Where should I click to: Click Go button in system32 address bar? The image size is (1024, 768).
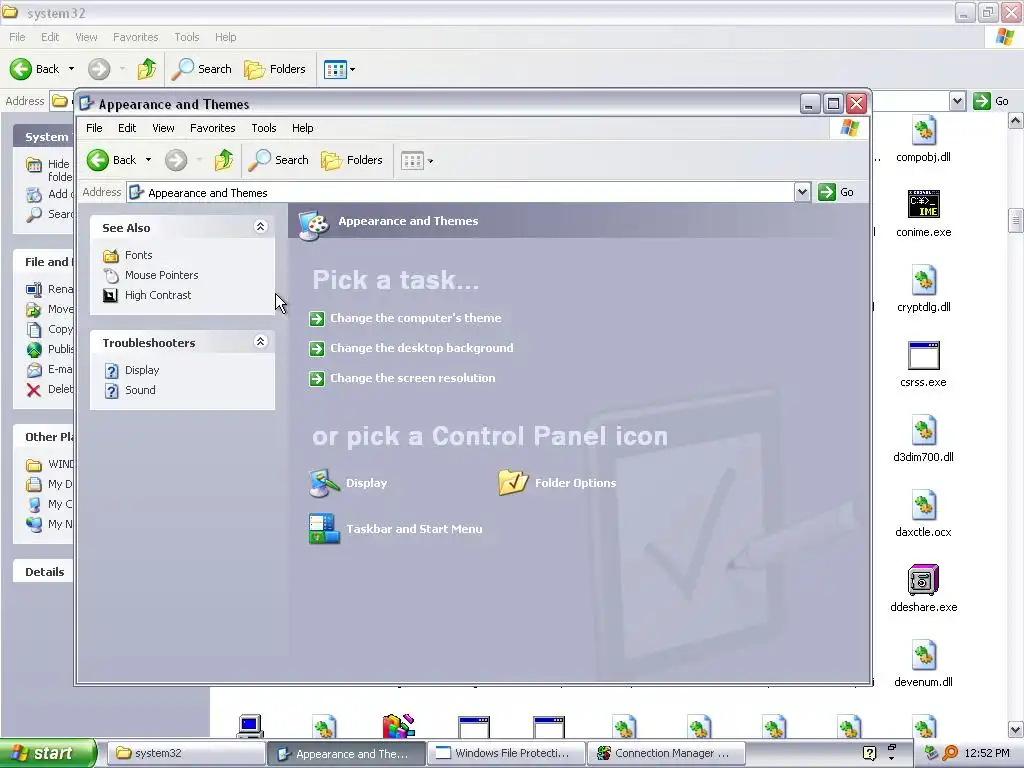pyautogui.click(x=991, y=101)
